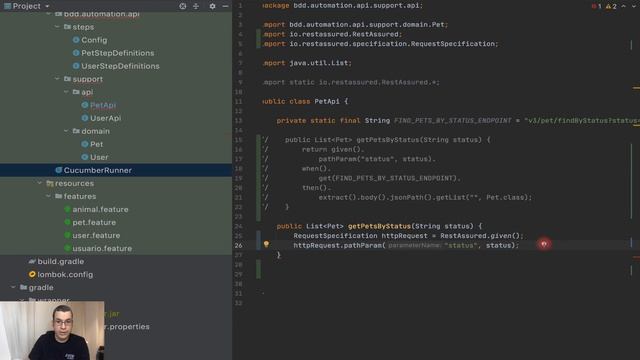Click the FIND_PETS_BY_STATUS_ENDPOINT constant declaration
The width and height of the screenshot is (640, 360).
coord(452,121)
